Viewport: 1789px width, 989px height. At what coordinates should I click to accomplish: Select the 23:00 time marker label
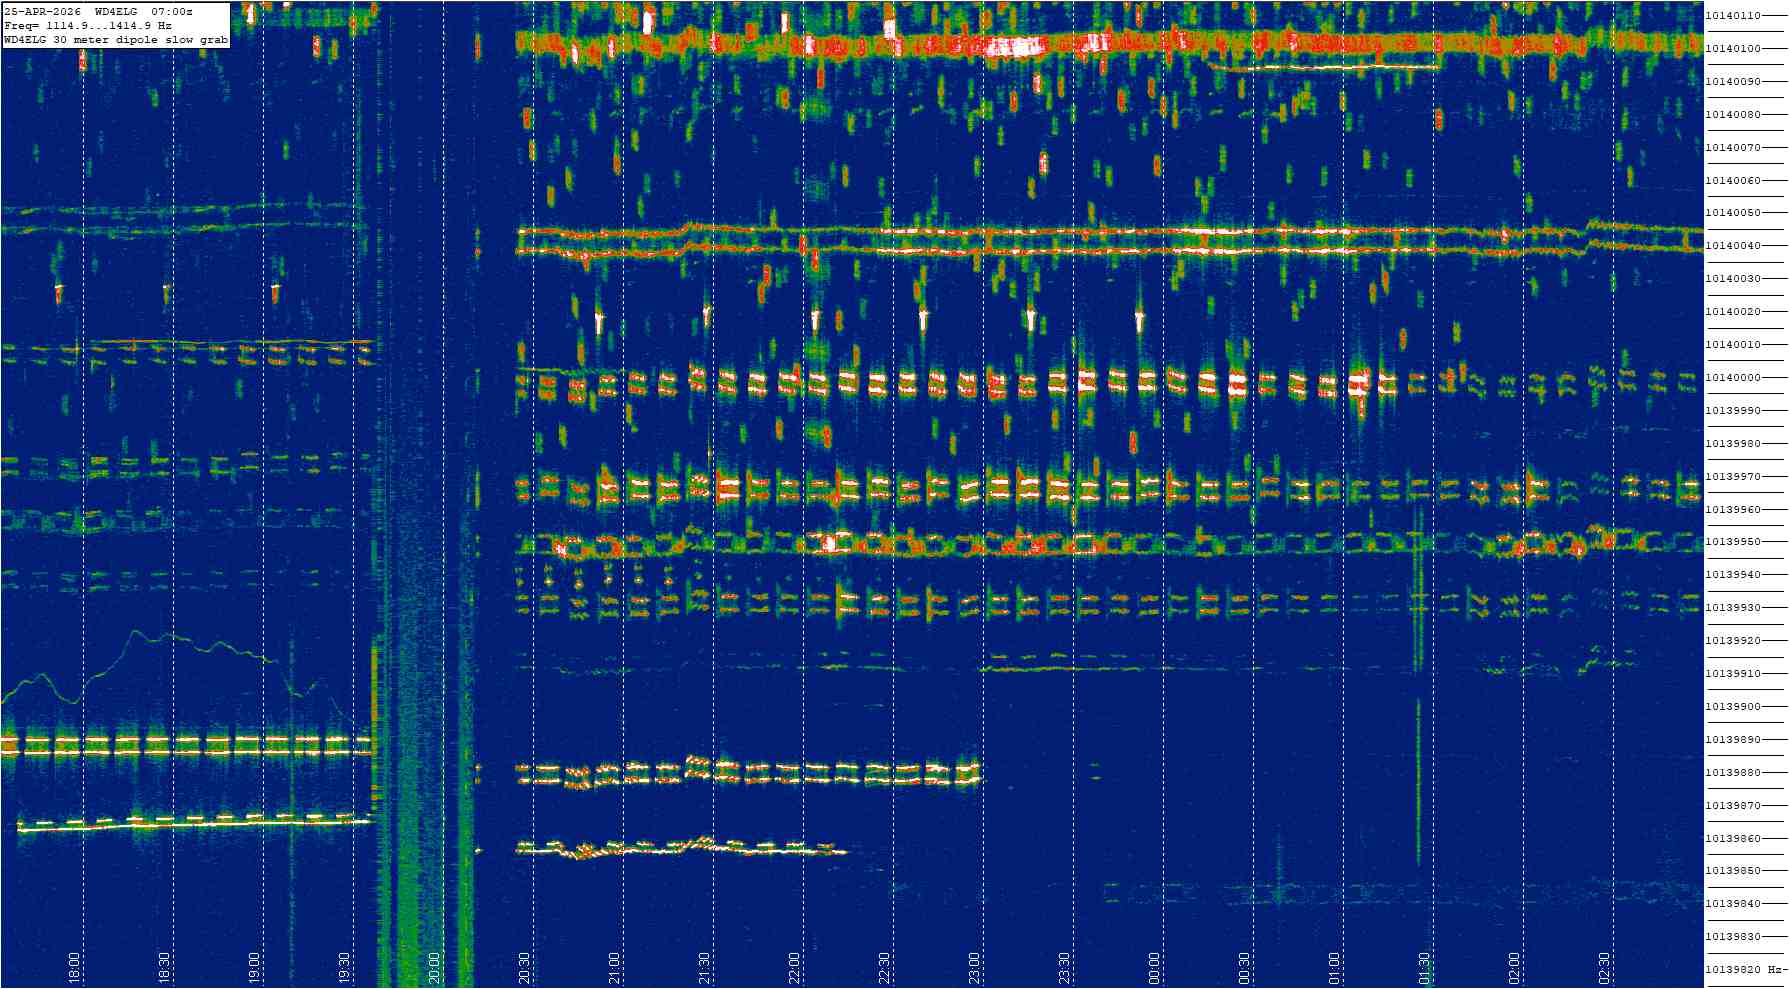pos(975,967)
